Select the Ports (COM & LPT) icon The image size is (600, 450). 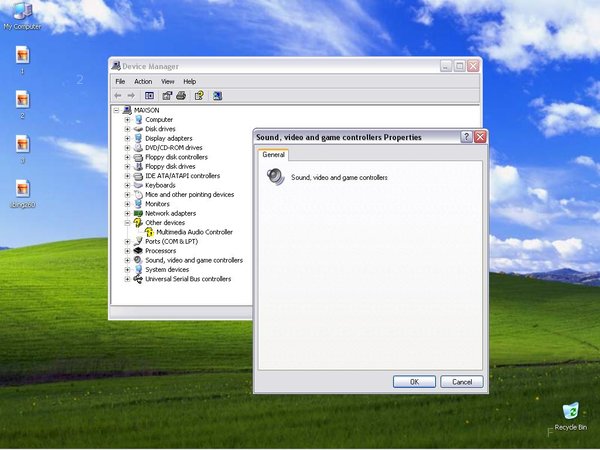[x=139, y=241]
